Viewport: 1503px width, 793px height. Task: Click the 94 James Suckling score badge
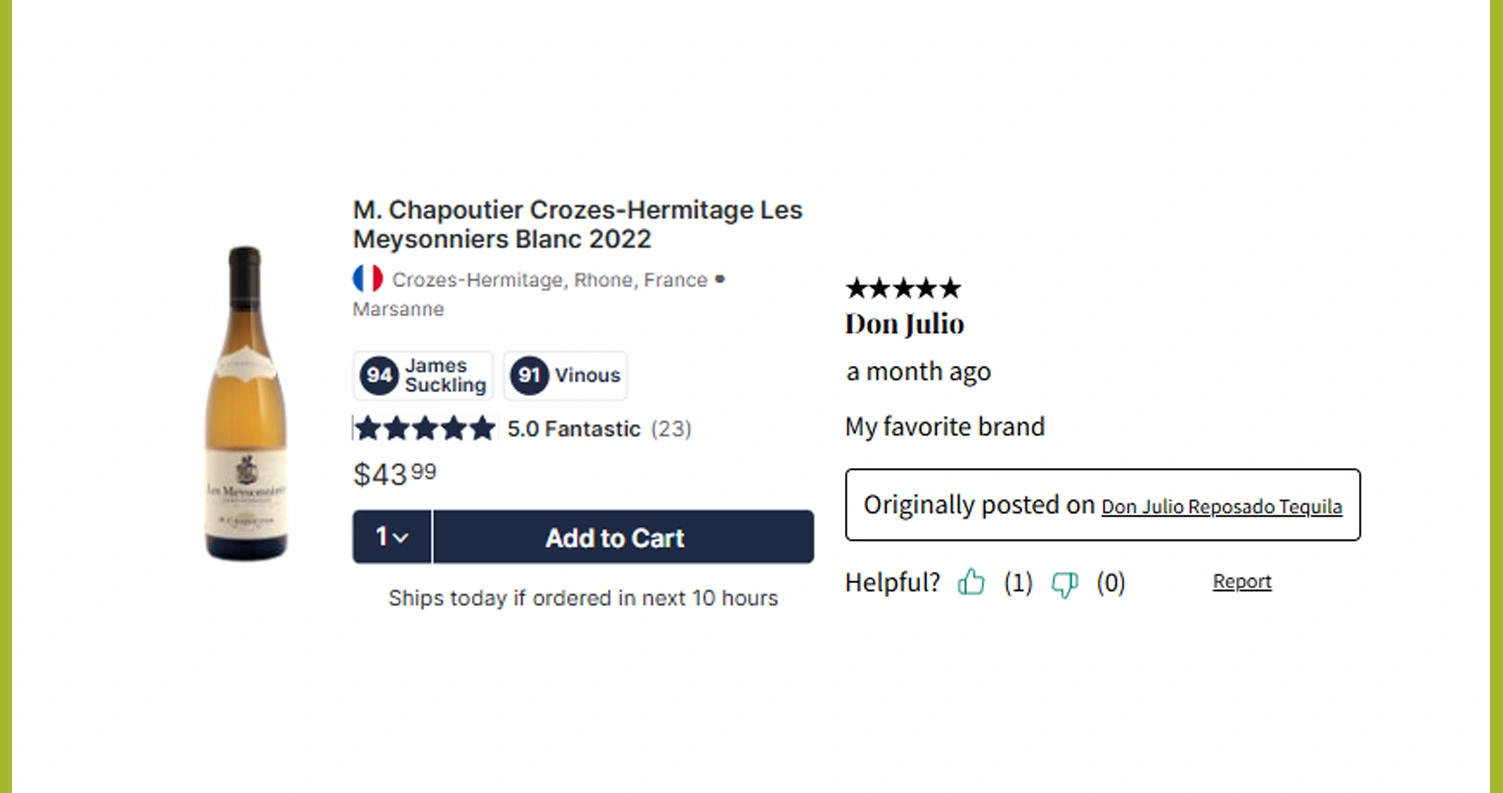pyautogui.click(x=423, y=376)
